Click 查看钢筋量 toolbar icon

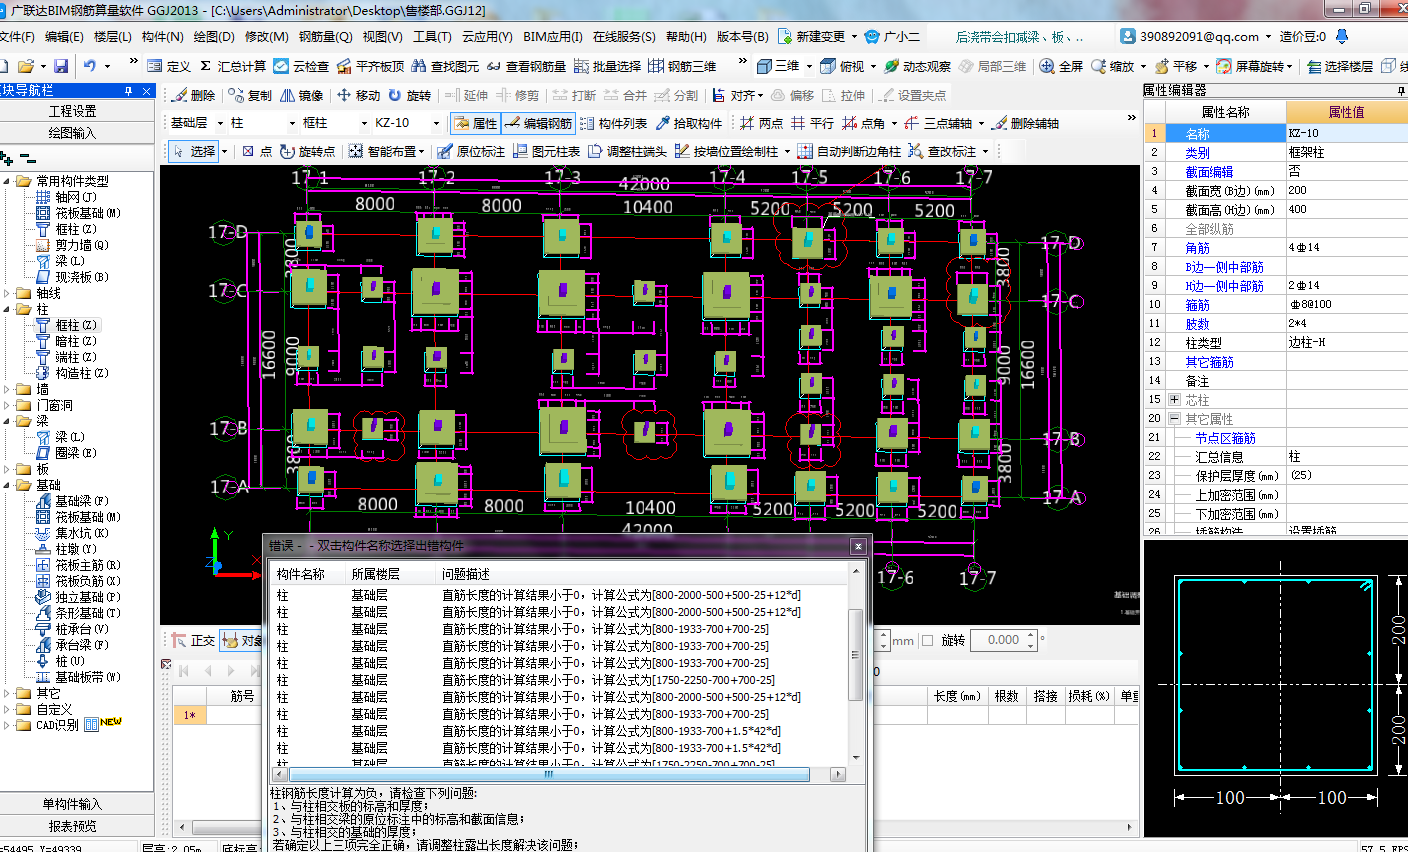click(x=494, y=66)
